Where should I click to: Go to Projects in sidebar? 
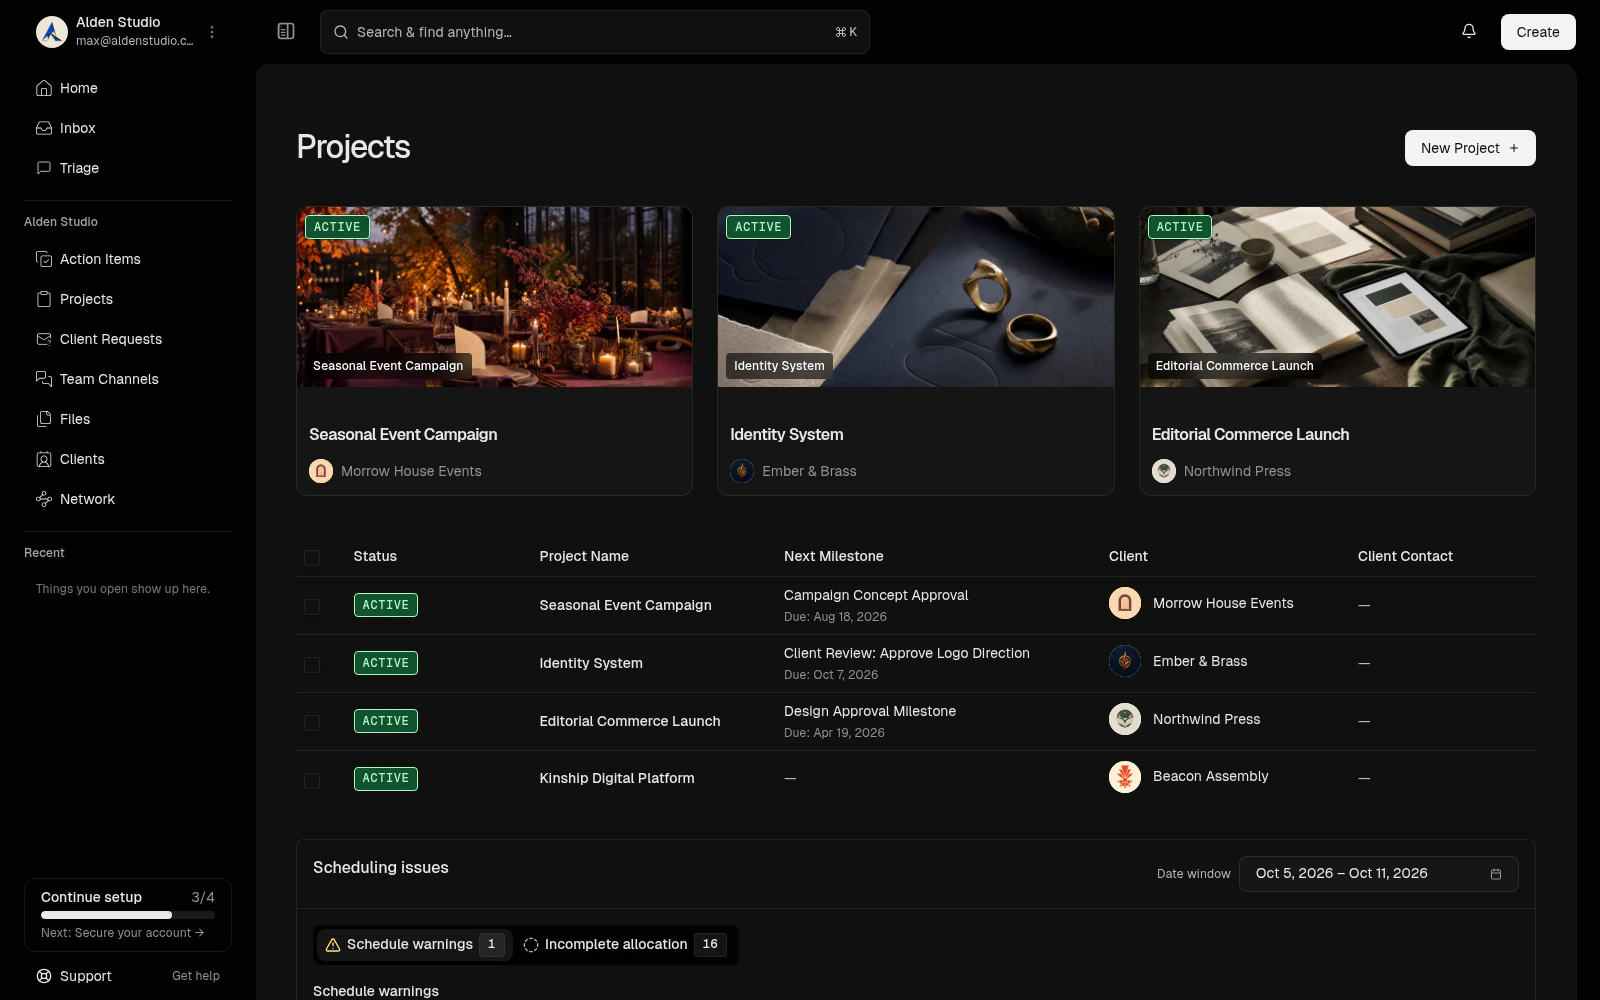[128, 299]
